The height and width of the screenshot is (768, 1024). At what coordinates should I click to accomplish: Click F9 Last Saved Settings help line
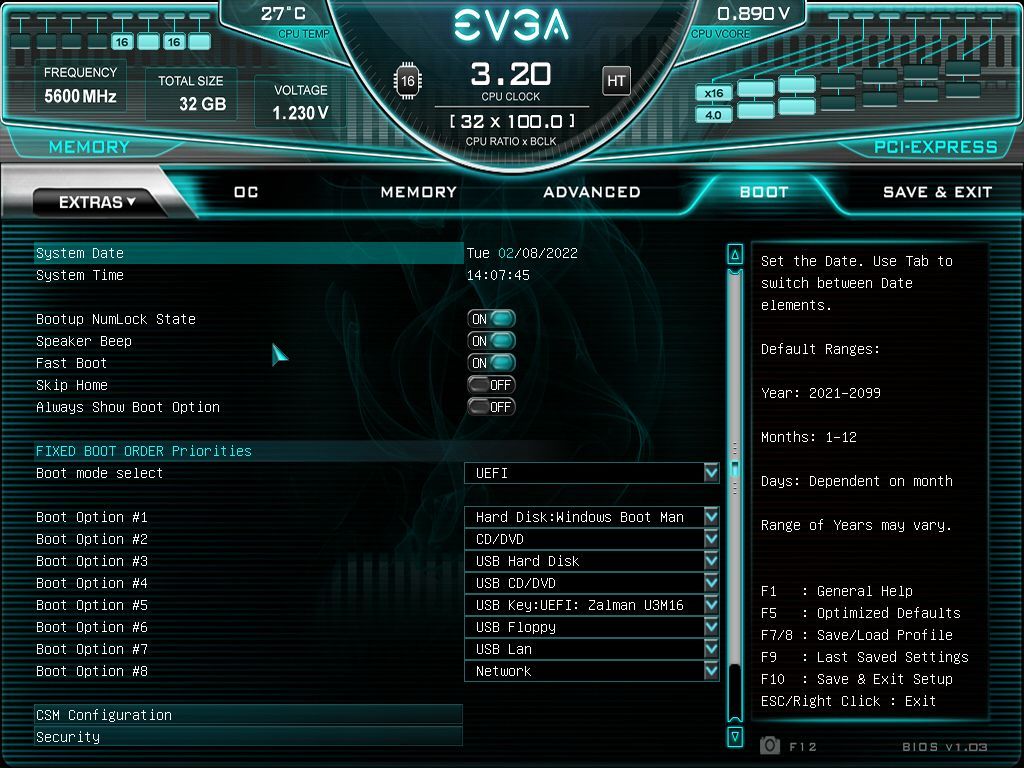865,657
